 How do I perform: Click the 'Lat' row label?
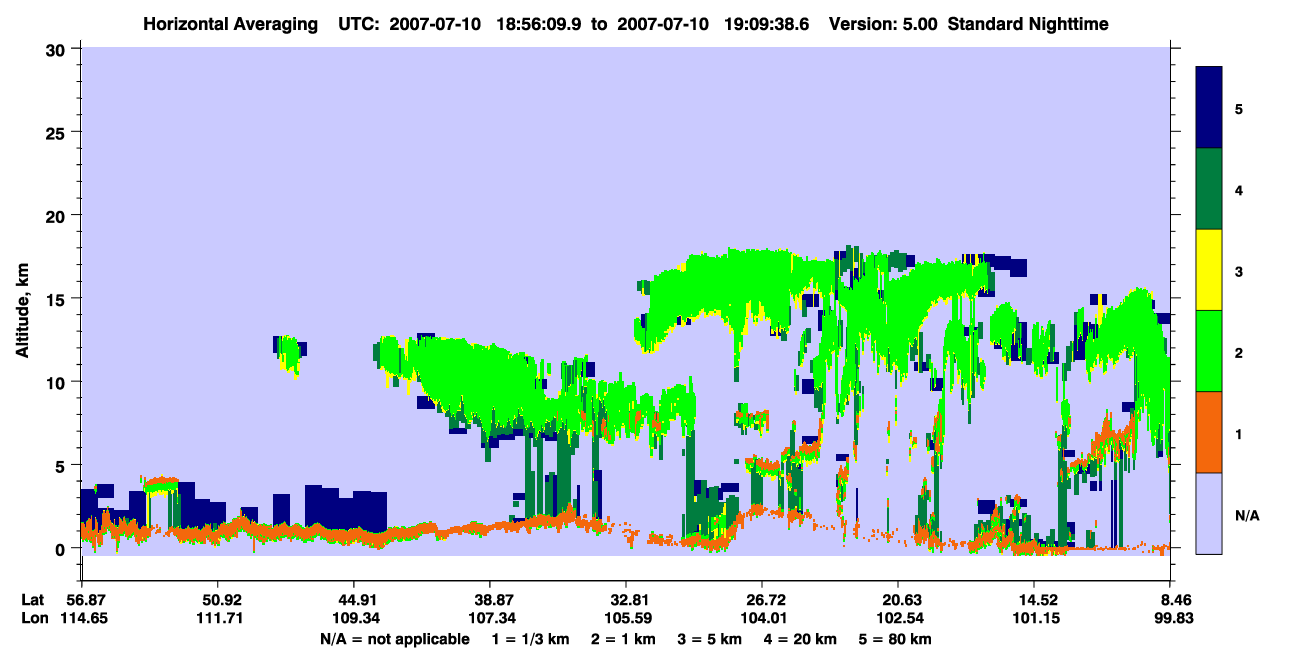pos(33,600)
